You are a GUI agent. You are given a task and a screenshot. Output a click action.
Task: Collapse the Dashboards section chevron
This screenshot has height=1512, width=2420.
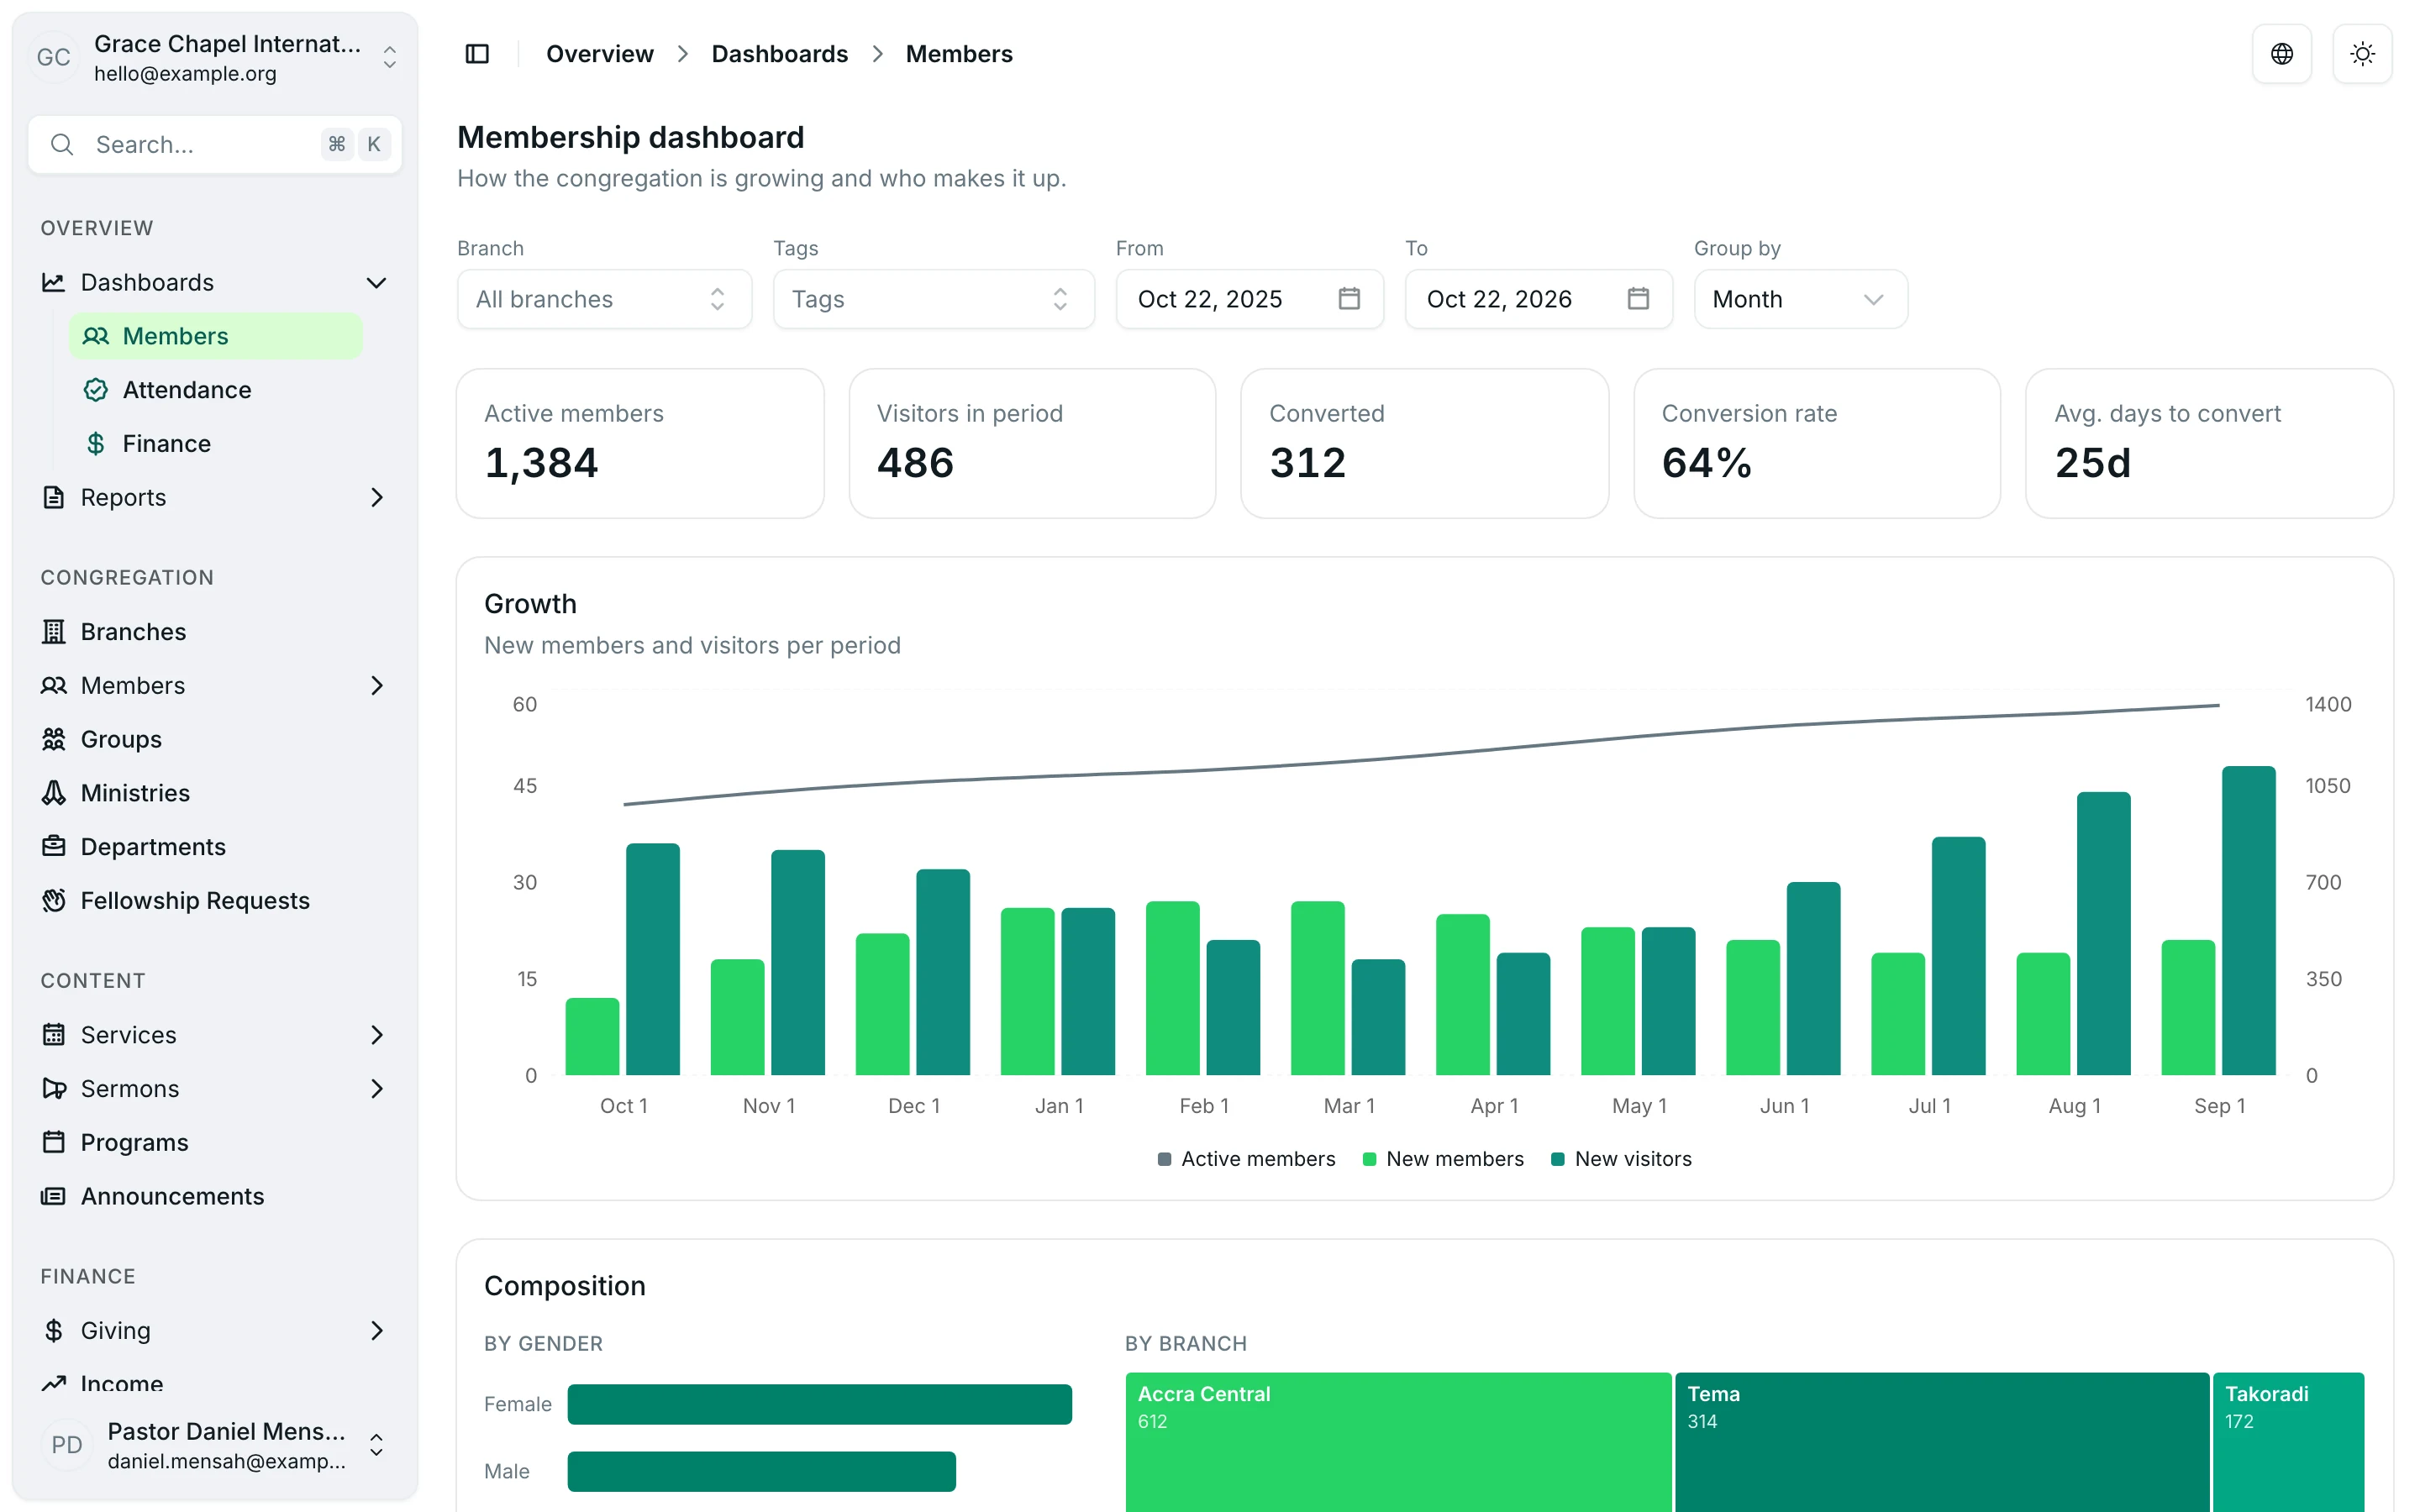coord(377,283)
